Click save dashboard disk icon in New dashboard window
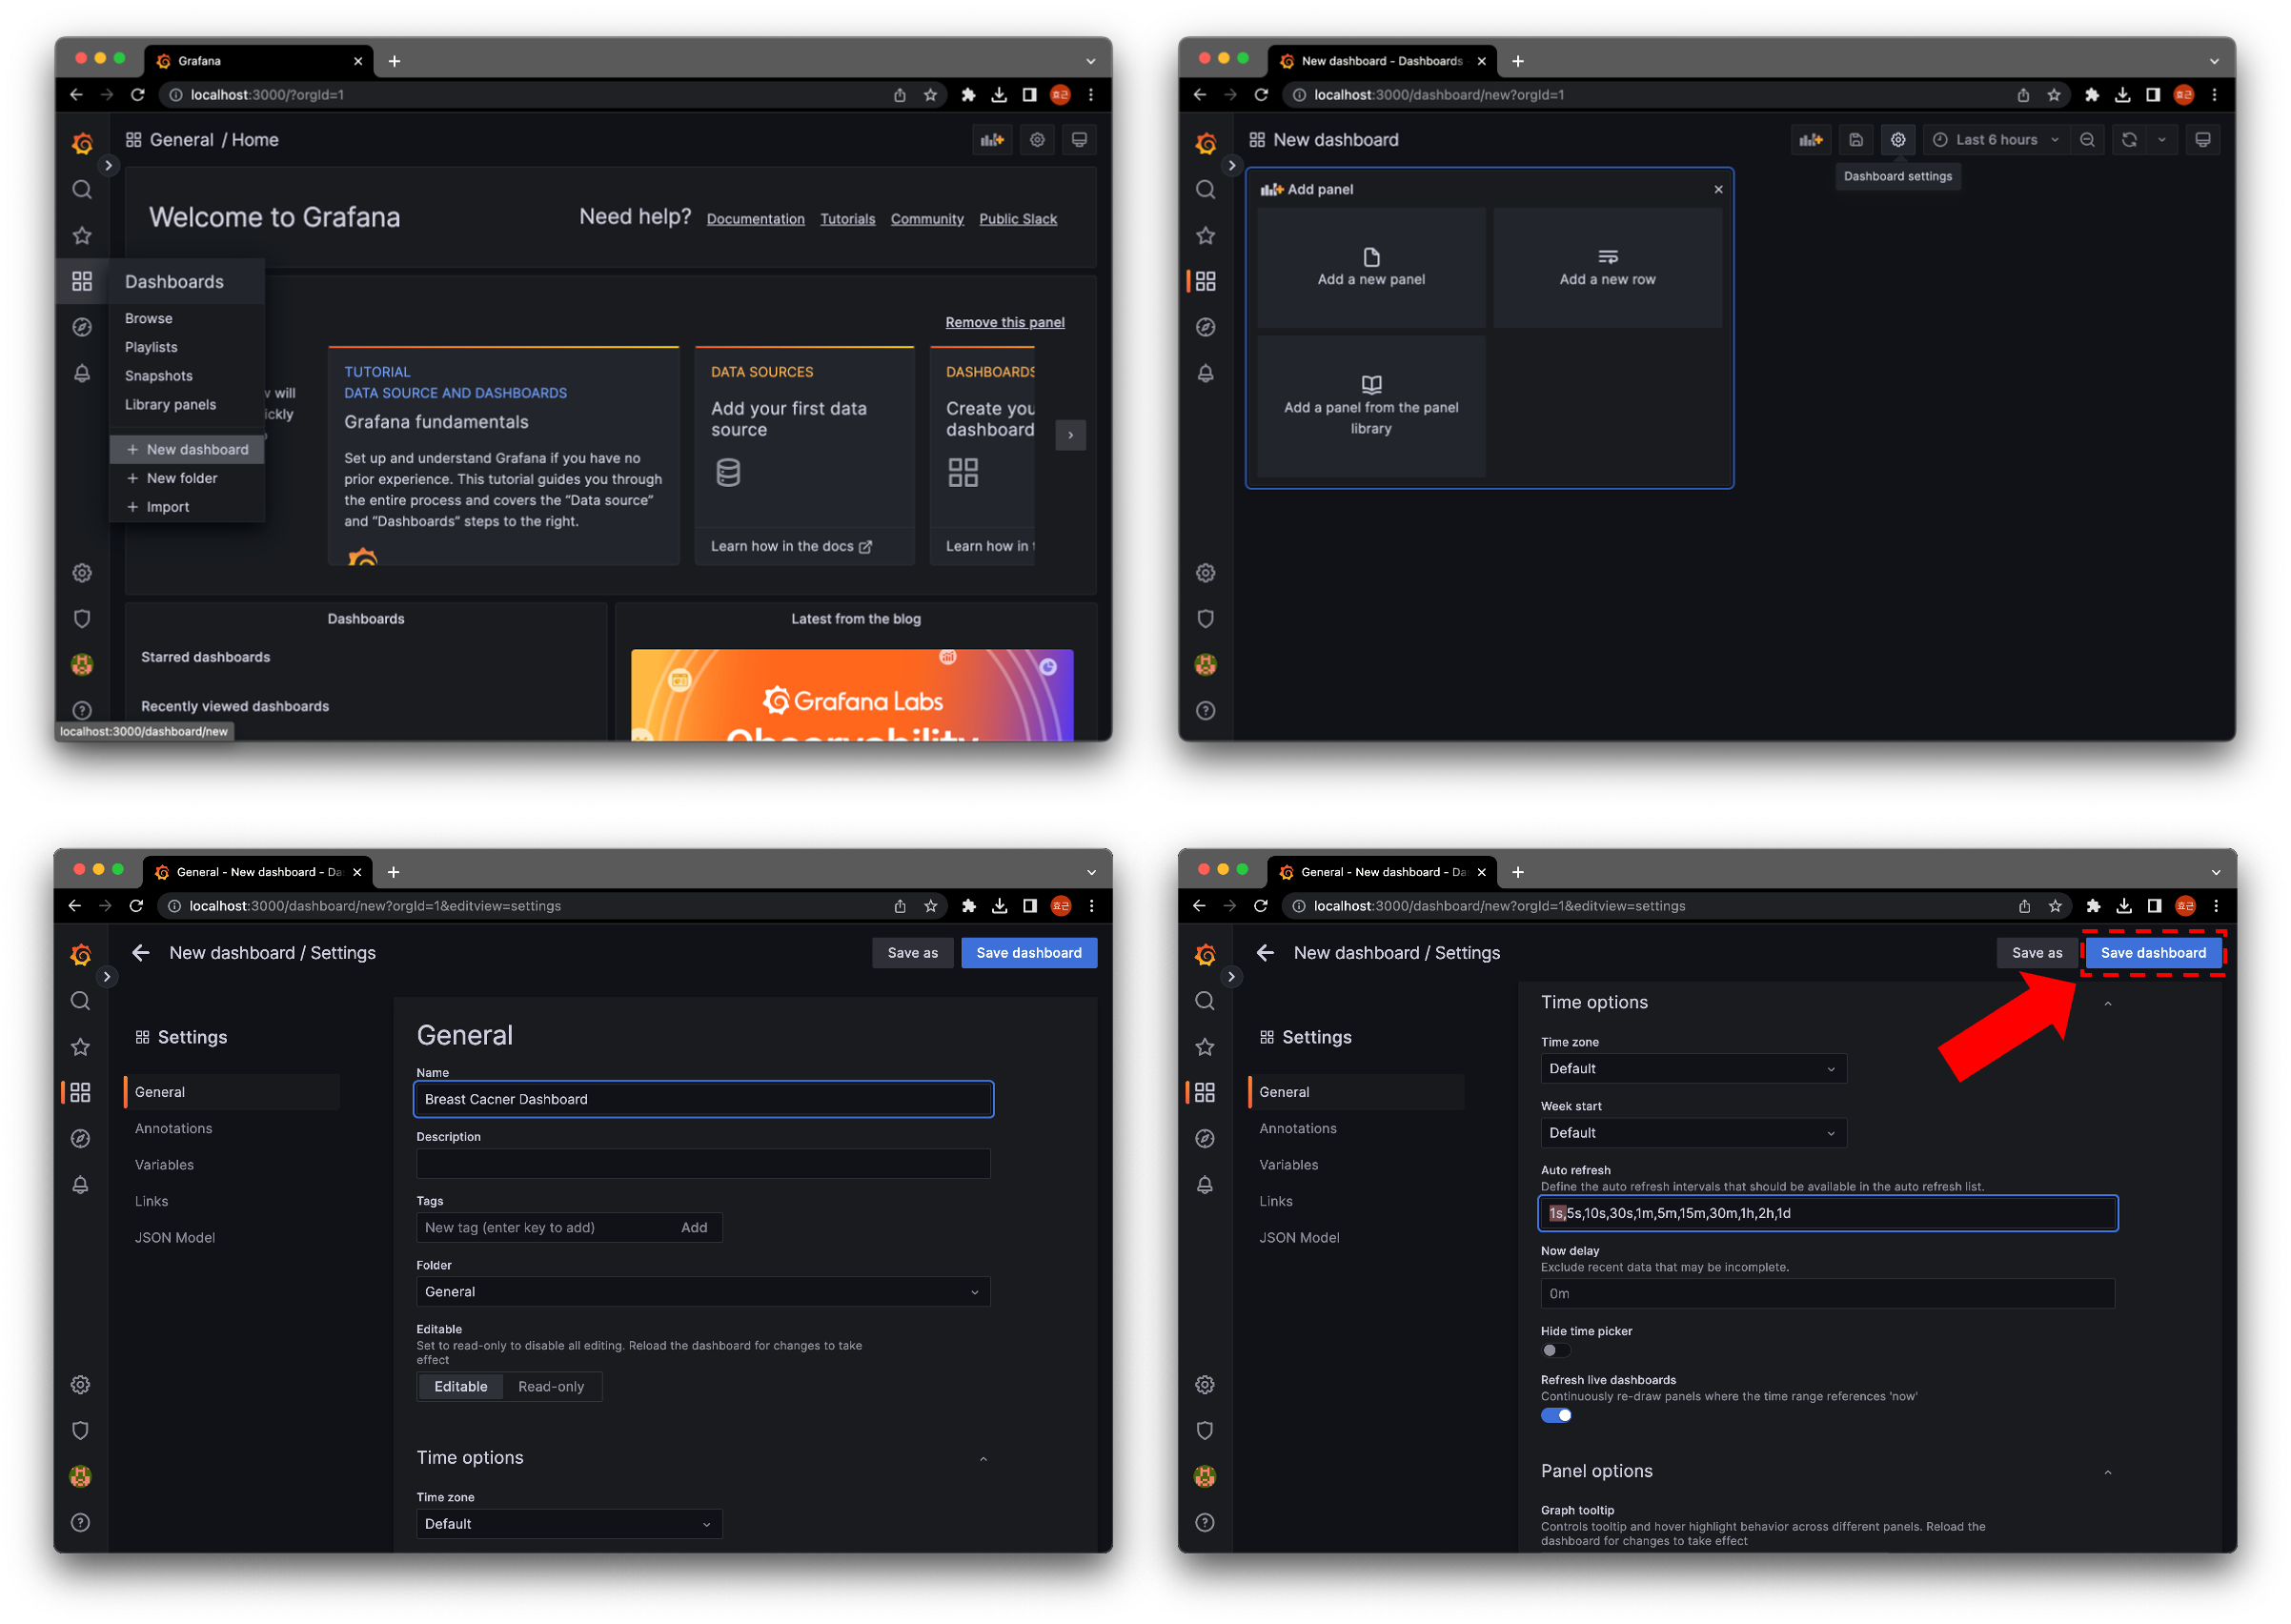Image resolution: width=2291 pixels, height=1624 pixels. pyautogui.click(x=1856, y=140)
